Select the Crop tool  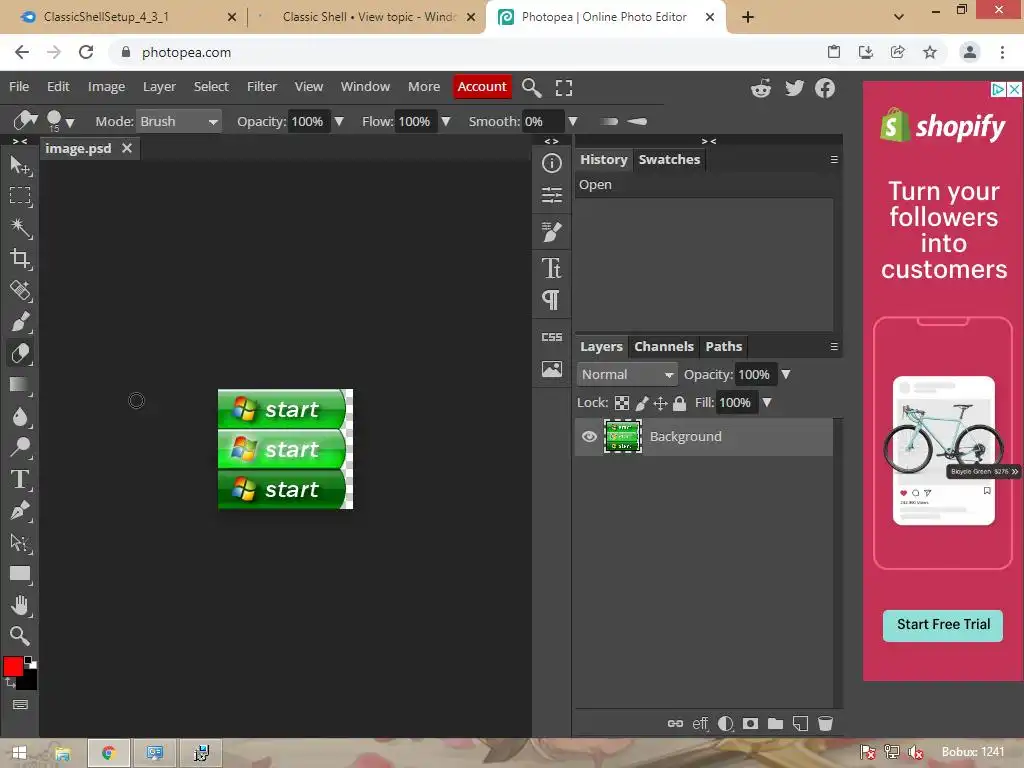(20, 259)
